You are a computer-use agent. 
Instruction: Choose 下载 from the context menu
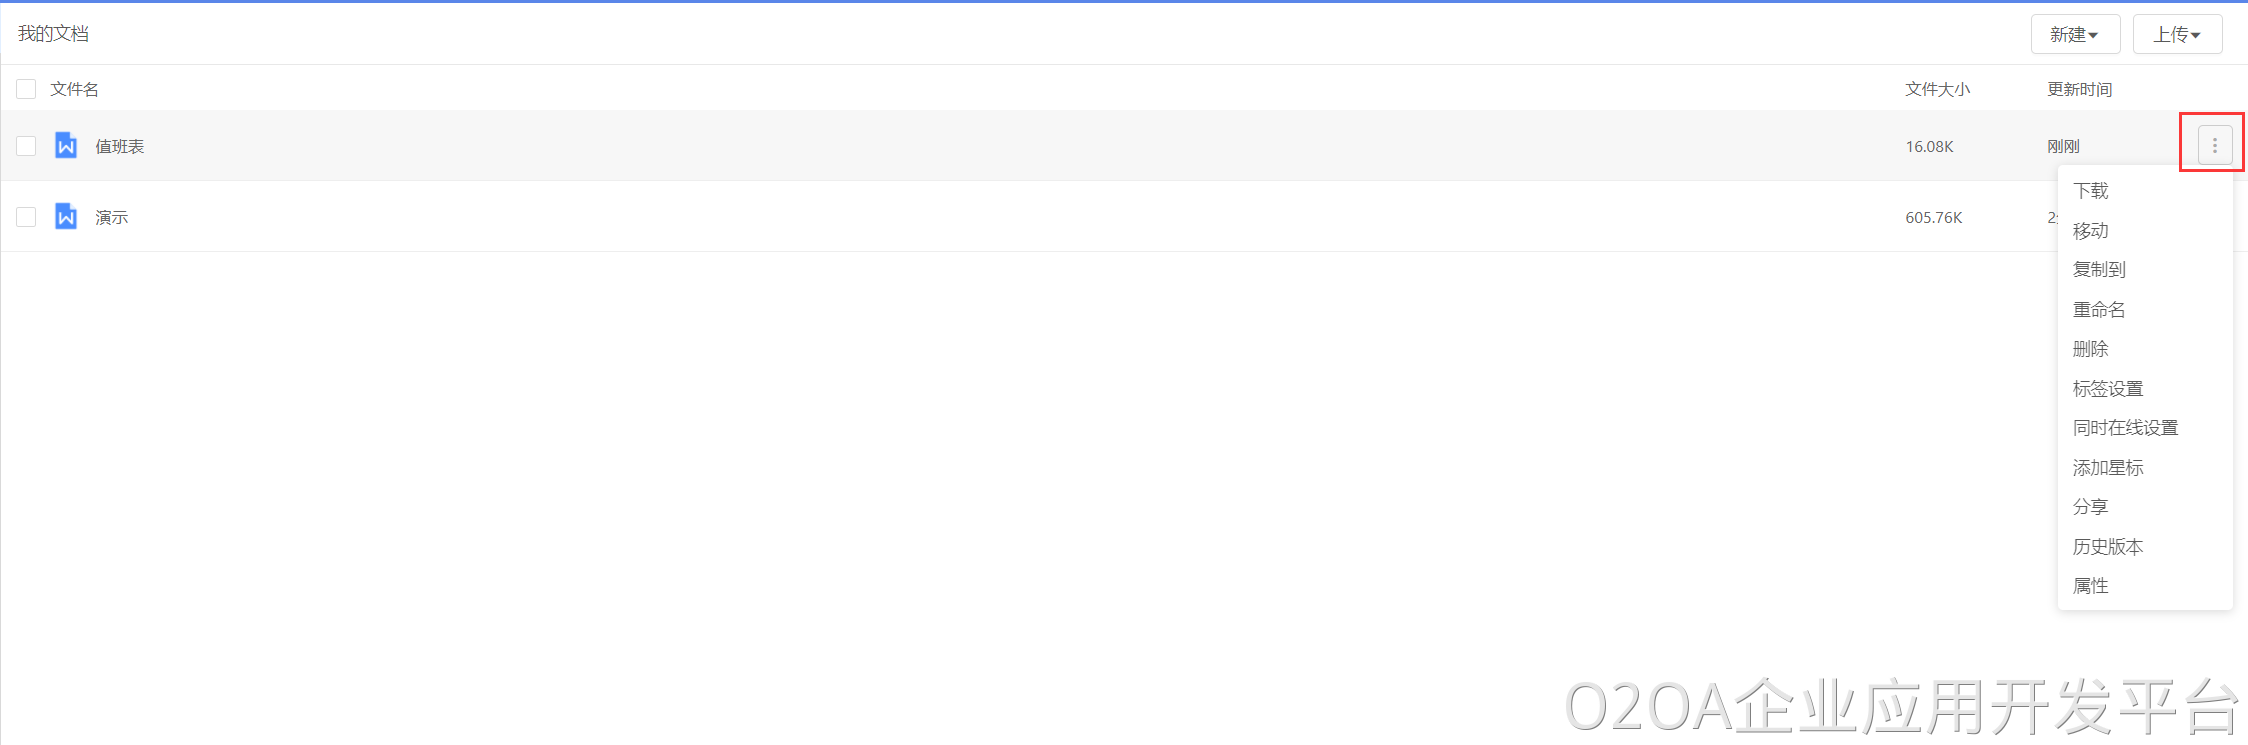pyautogui.click(x=2090, y=190)
